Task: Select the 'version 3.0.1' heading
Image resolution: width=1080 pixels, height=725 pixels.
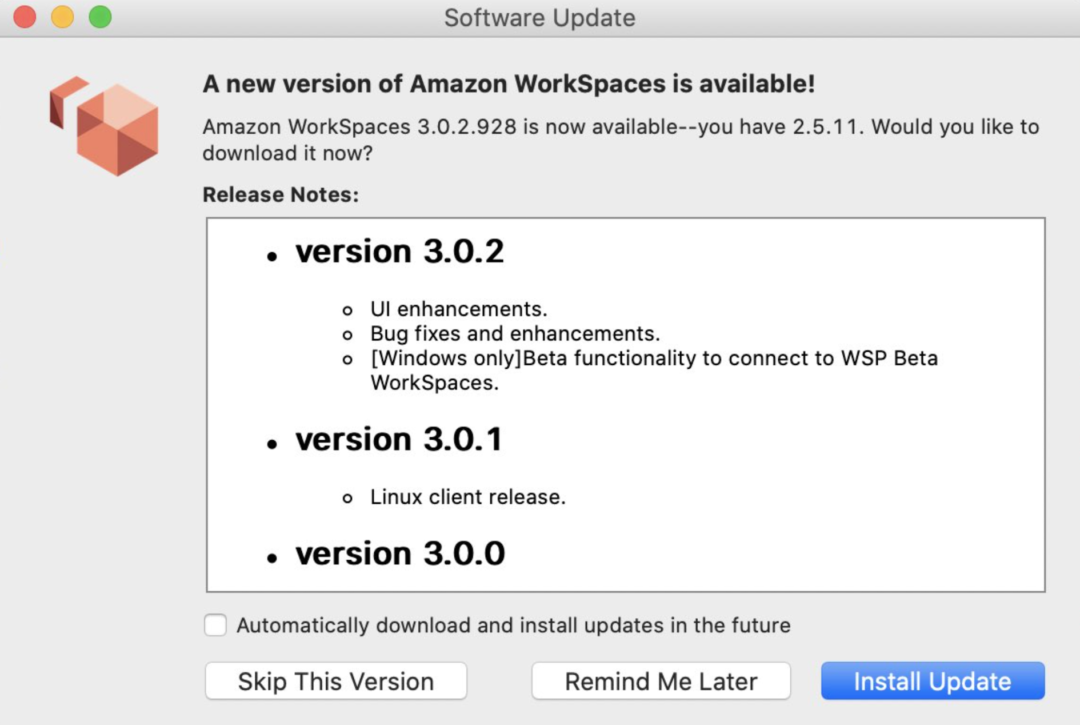Action: pos(399,439)
